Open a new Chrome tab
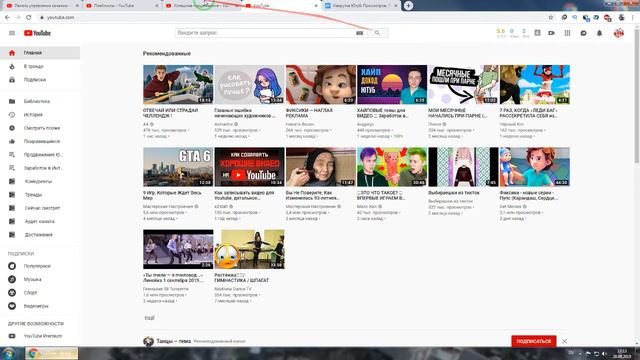 [x=408, y=6]
